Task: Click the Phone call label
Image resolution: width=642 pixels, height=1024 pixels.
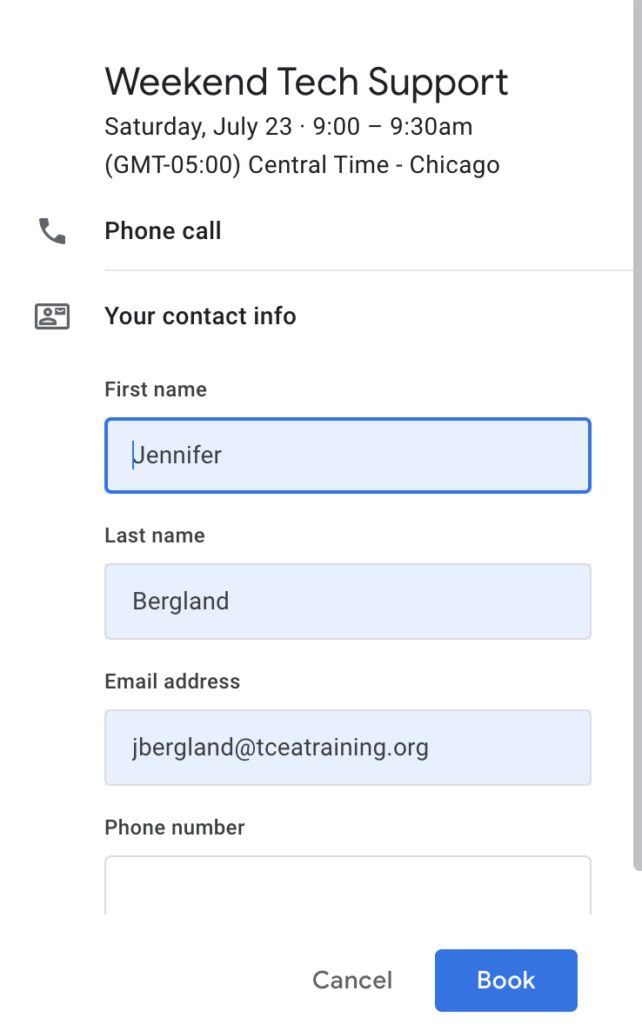Action: 163,231
